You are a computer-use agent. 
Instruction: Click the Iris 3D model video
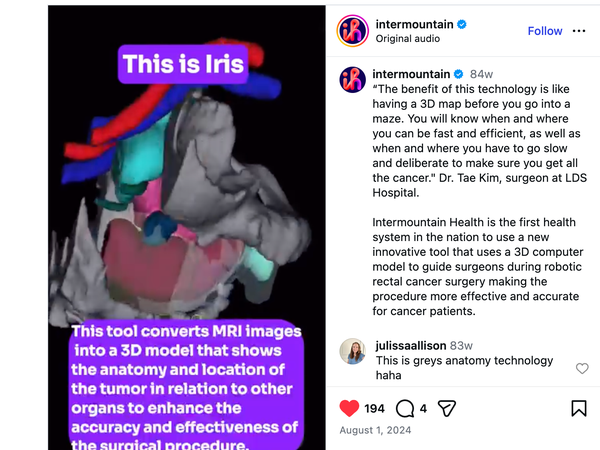pyautogui.click(x=187, y=228)
